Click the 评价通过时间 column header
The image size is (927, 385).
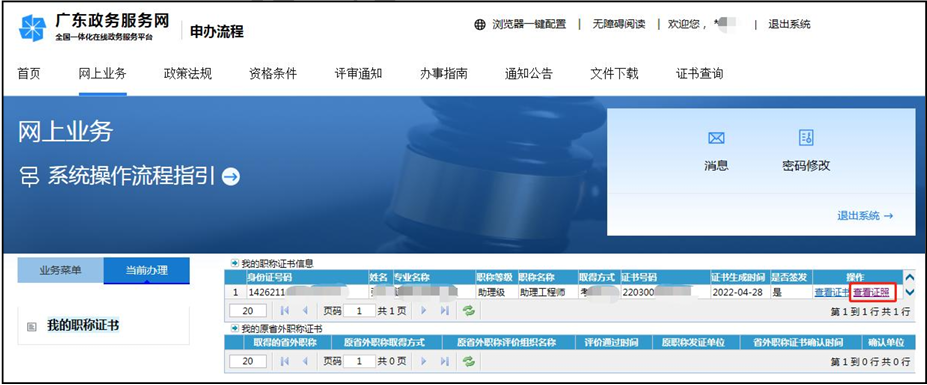[614, 342]
